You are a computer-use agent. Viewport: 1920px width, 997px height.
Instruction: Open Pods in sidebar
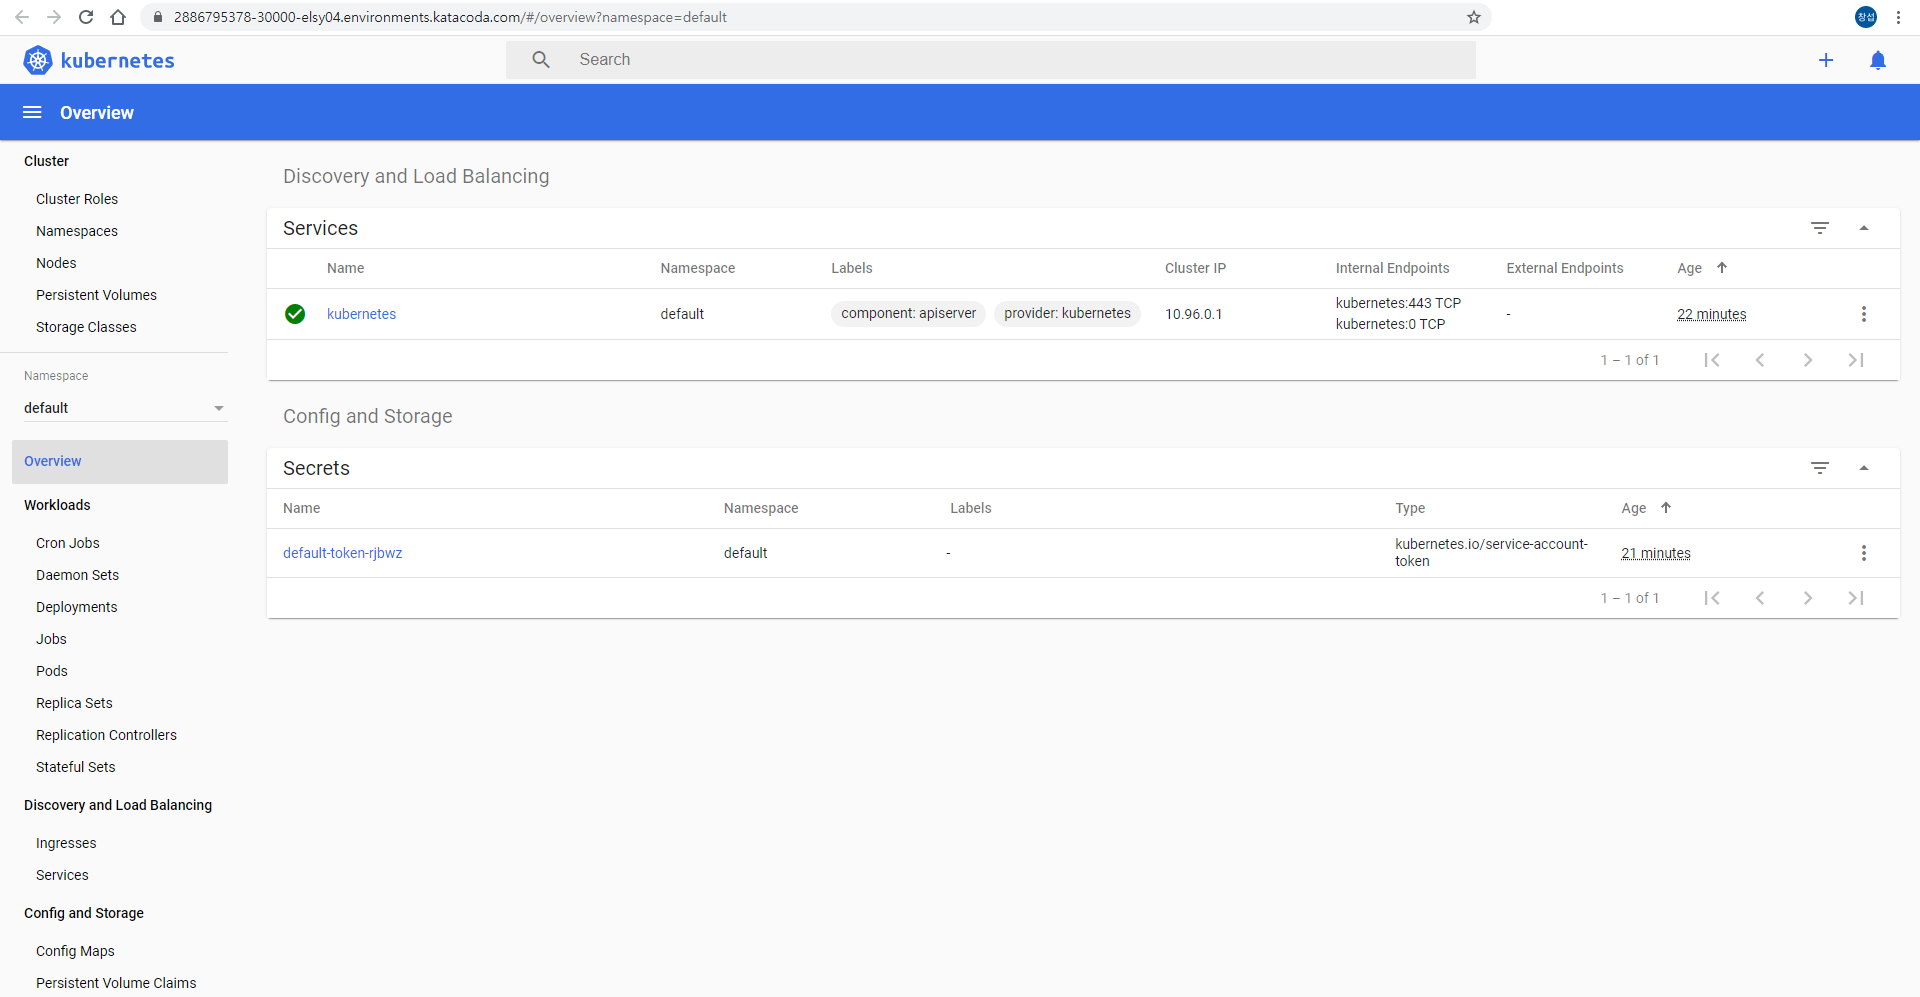point(52,671)
